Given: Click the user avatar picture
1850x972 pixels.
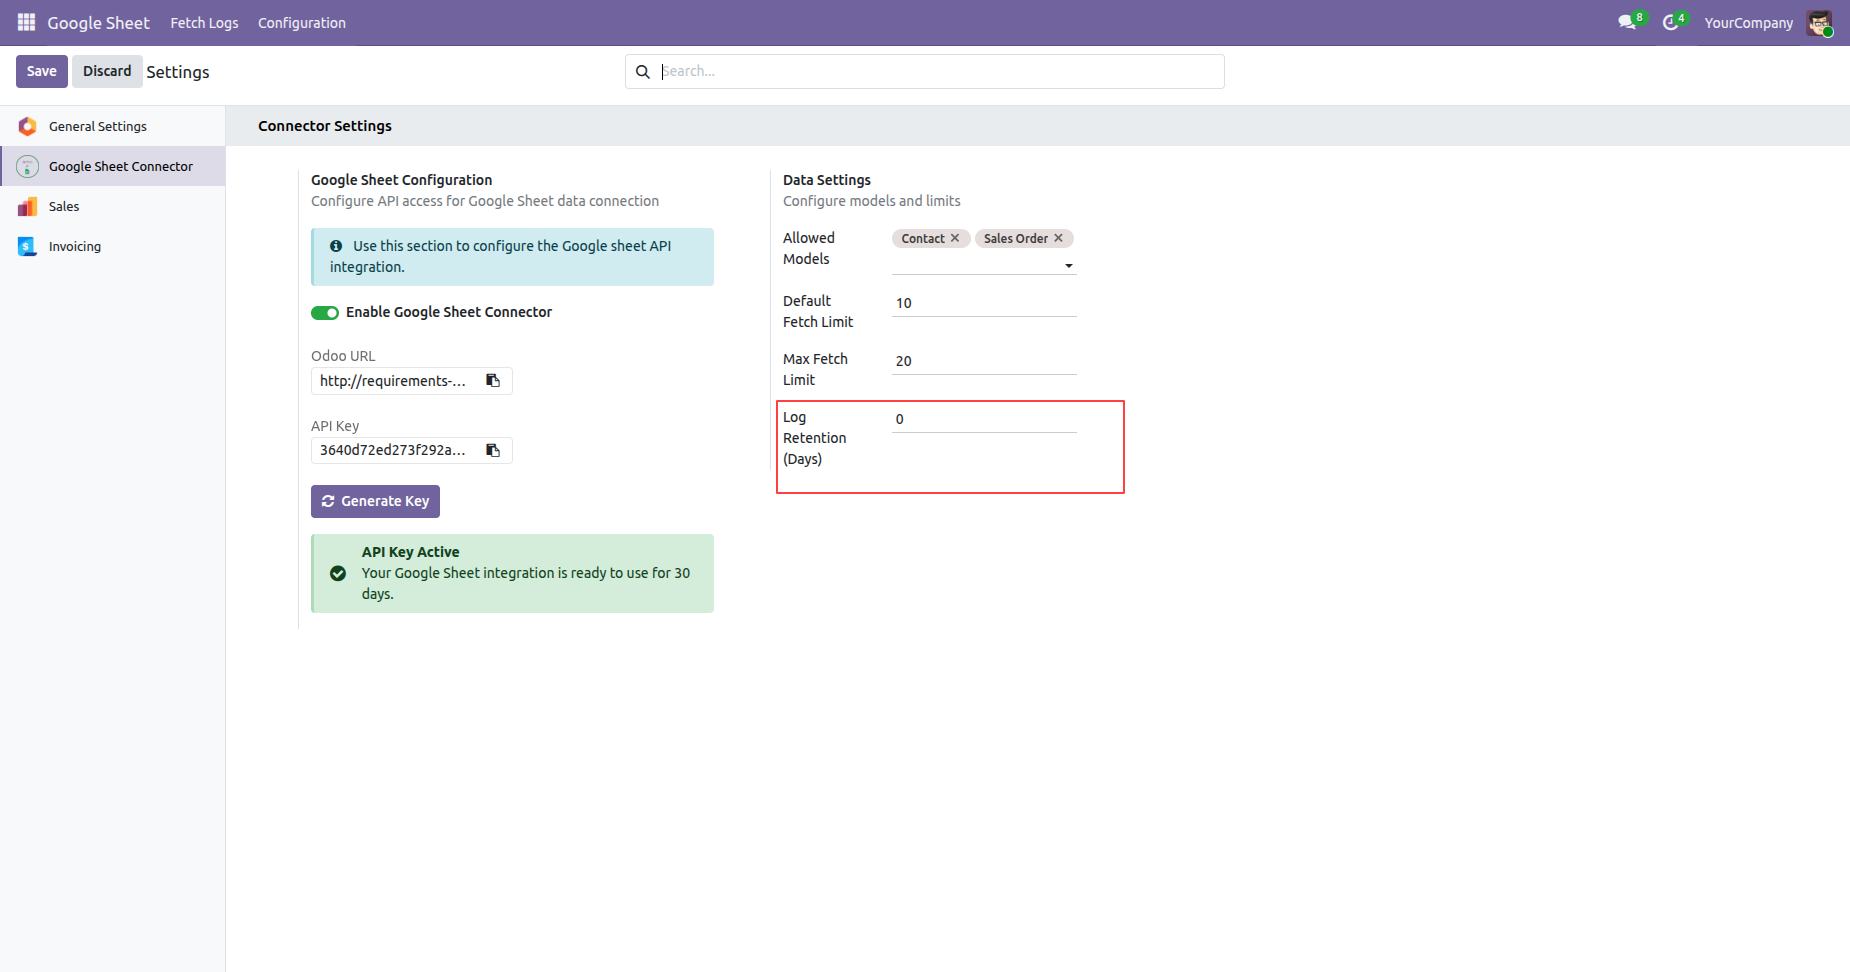Looking at the screenshot, I should click(1819, 22).
